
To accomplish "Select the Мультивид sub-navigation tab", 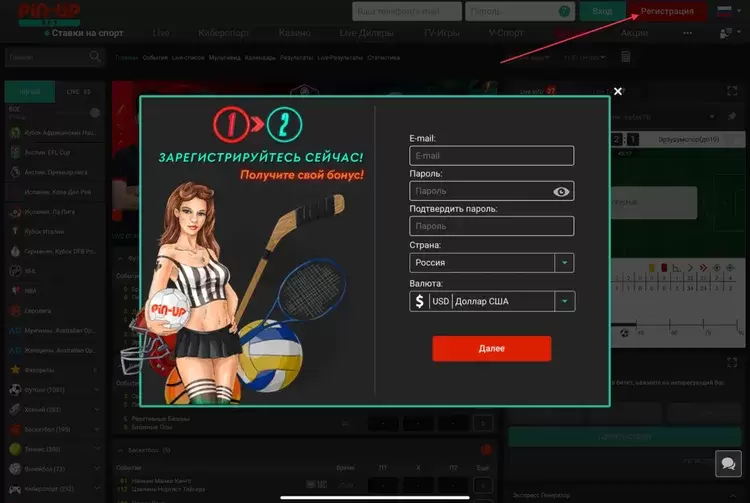I will point(224,58).
